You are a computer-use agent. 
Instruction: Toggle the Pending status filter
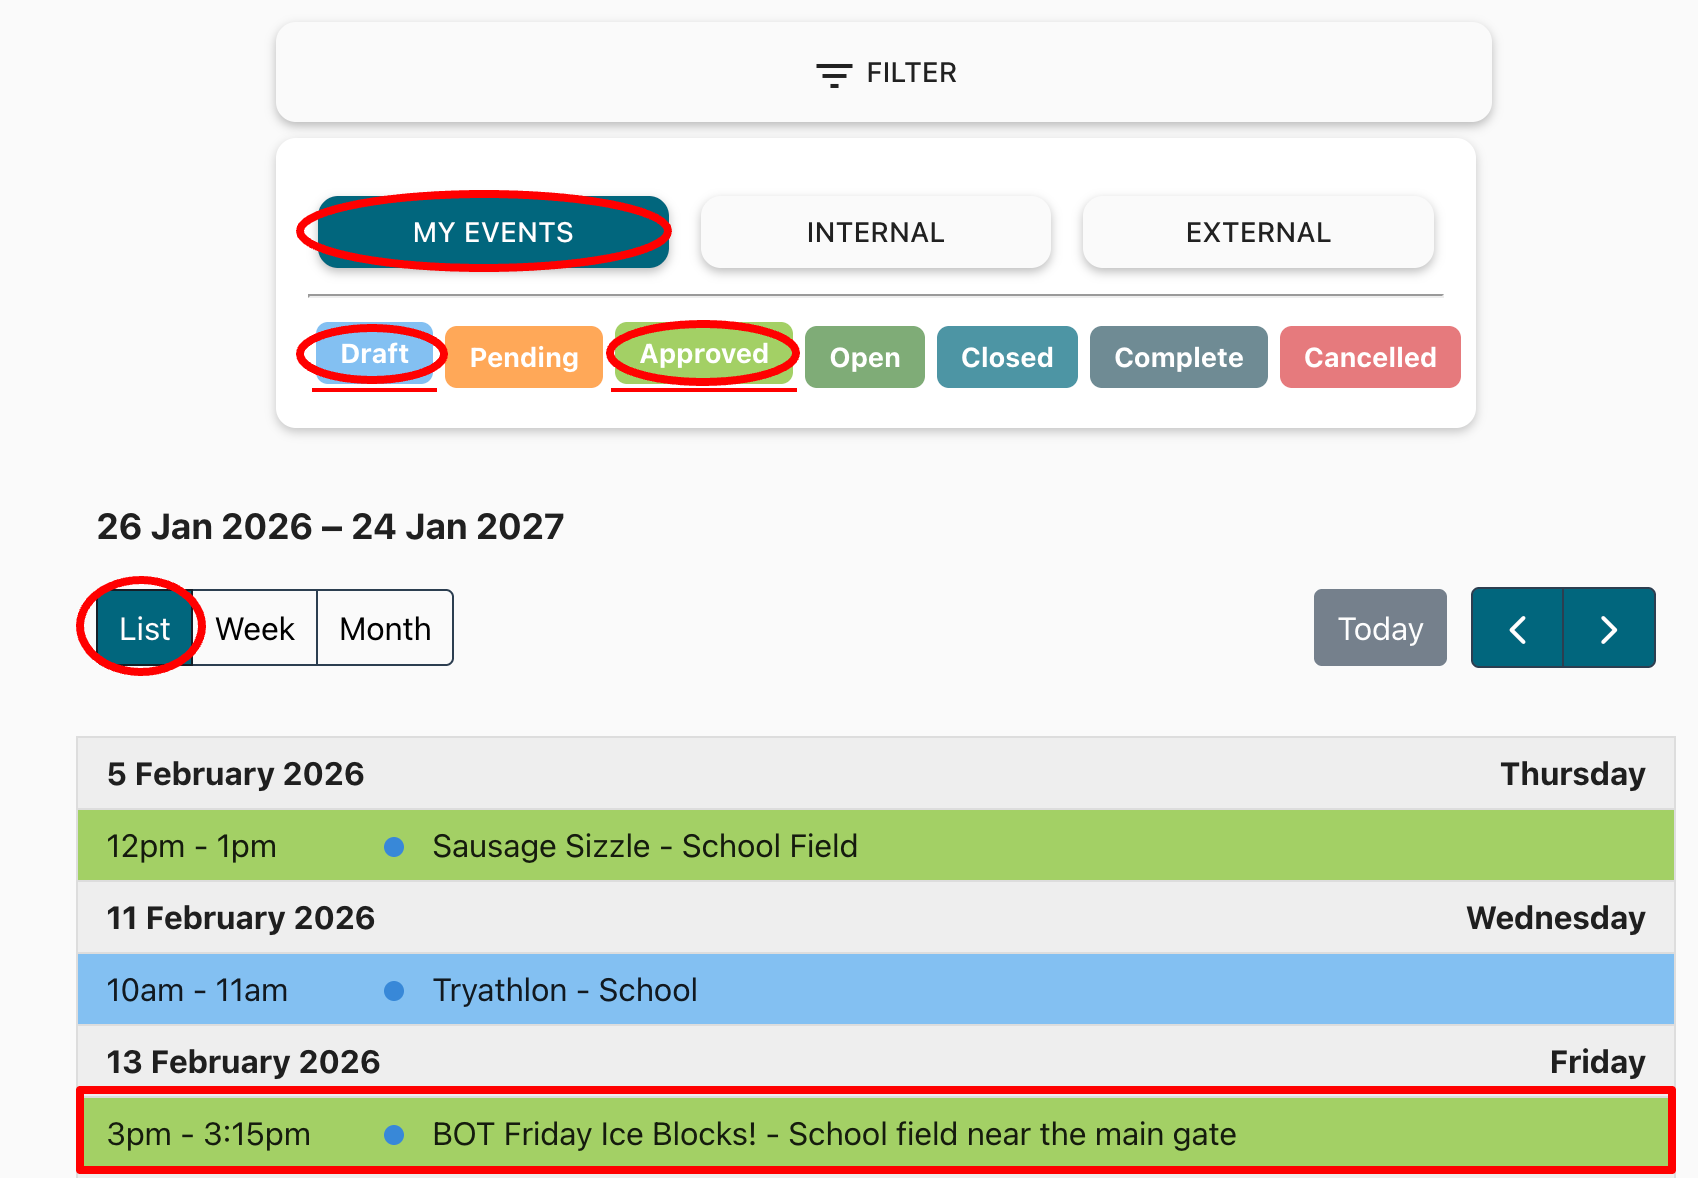524,357
